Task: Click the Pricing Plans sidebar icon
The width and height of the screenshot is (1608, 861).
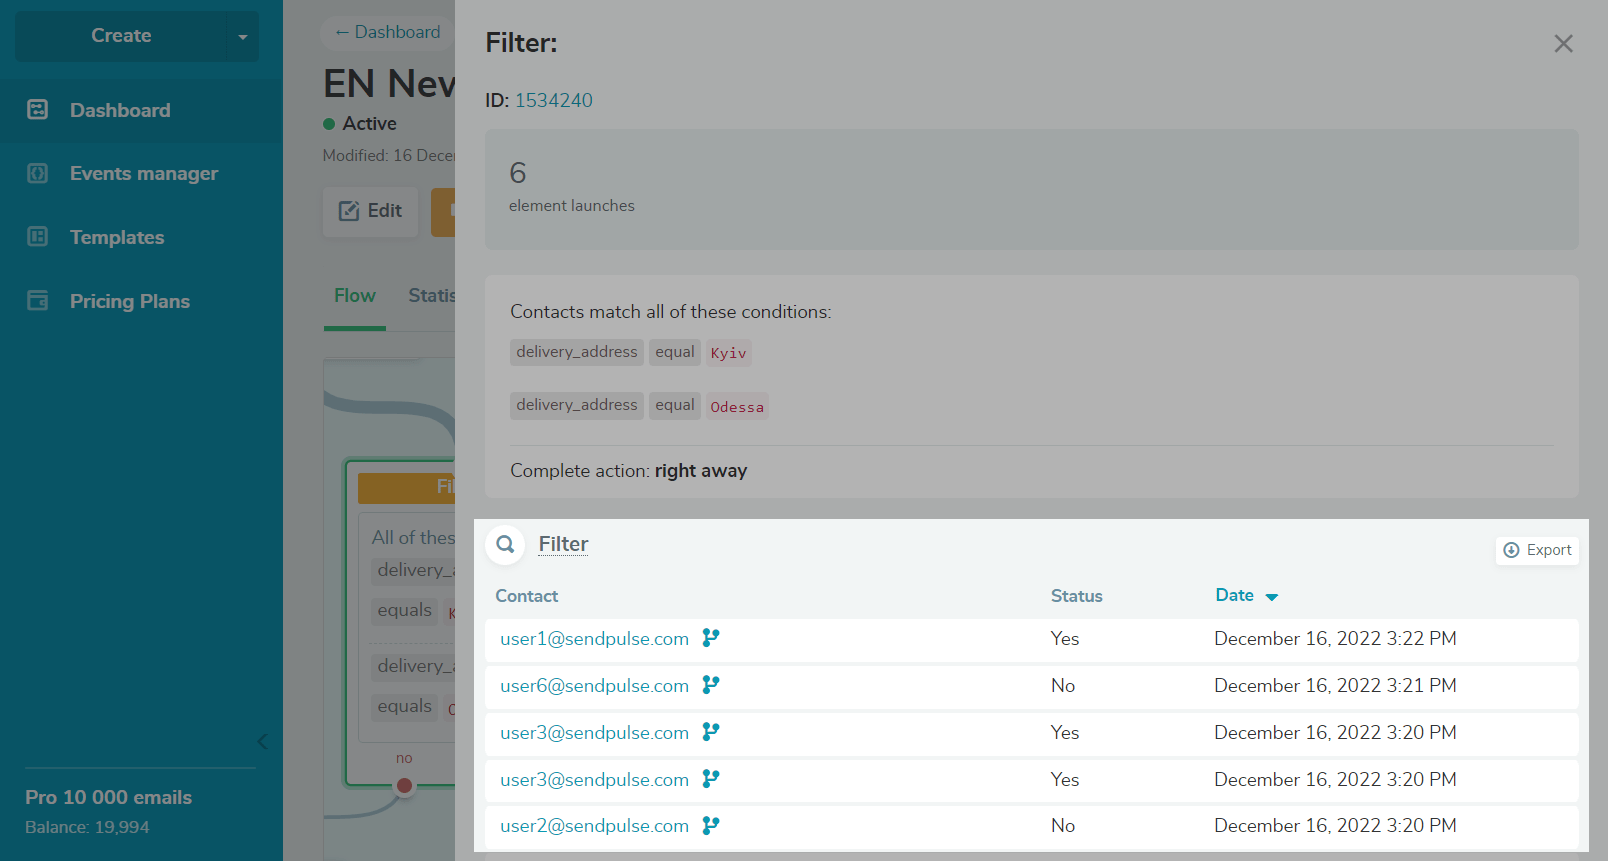Action: [38, 301]
